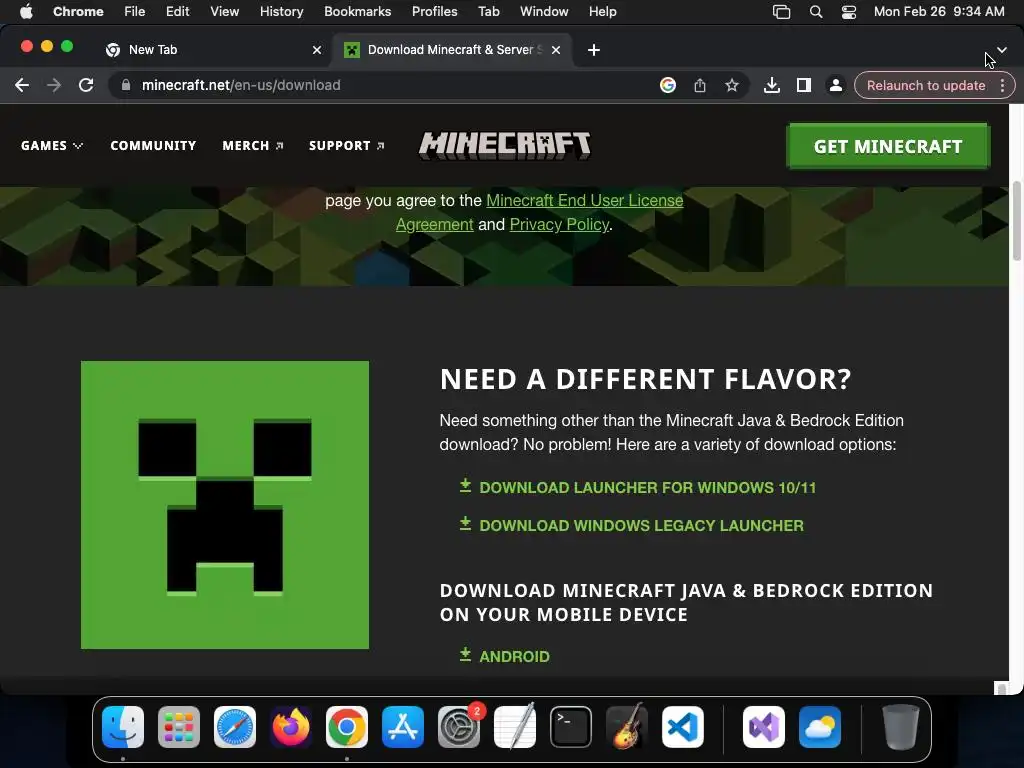Bookmark this page with the star icon

point(732,85)
